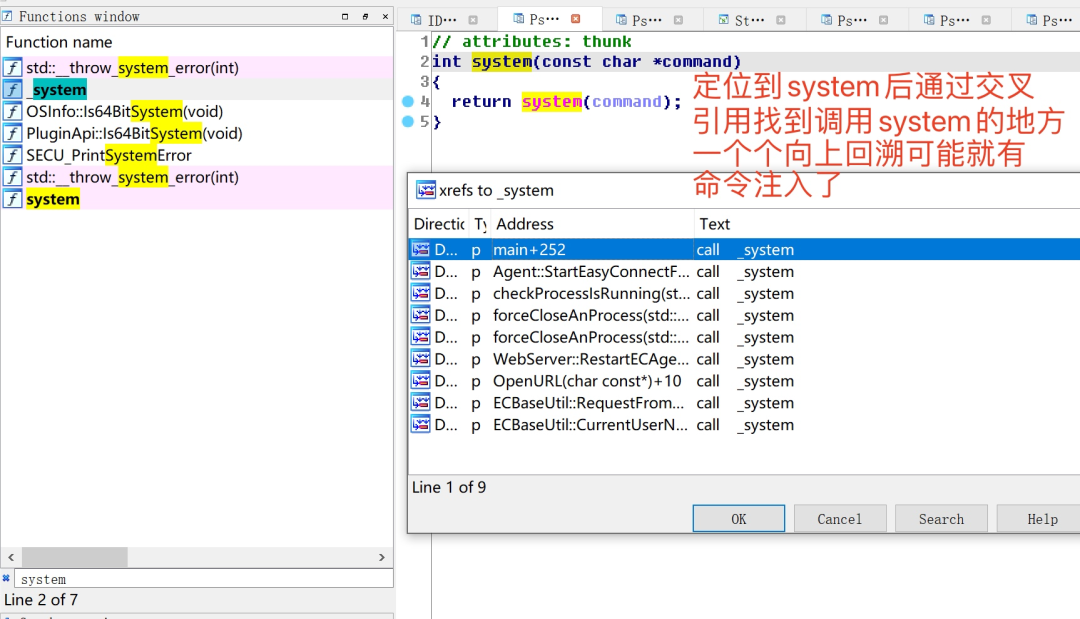Toggle the breakpoint dot on line 4
The height and width of the screenshot is (619, 1080).
pos(407,101)
